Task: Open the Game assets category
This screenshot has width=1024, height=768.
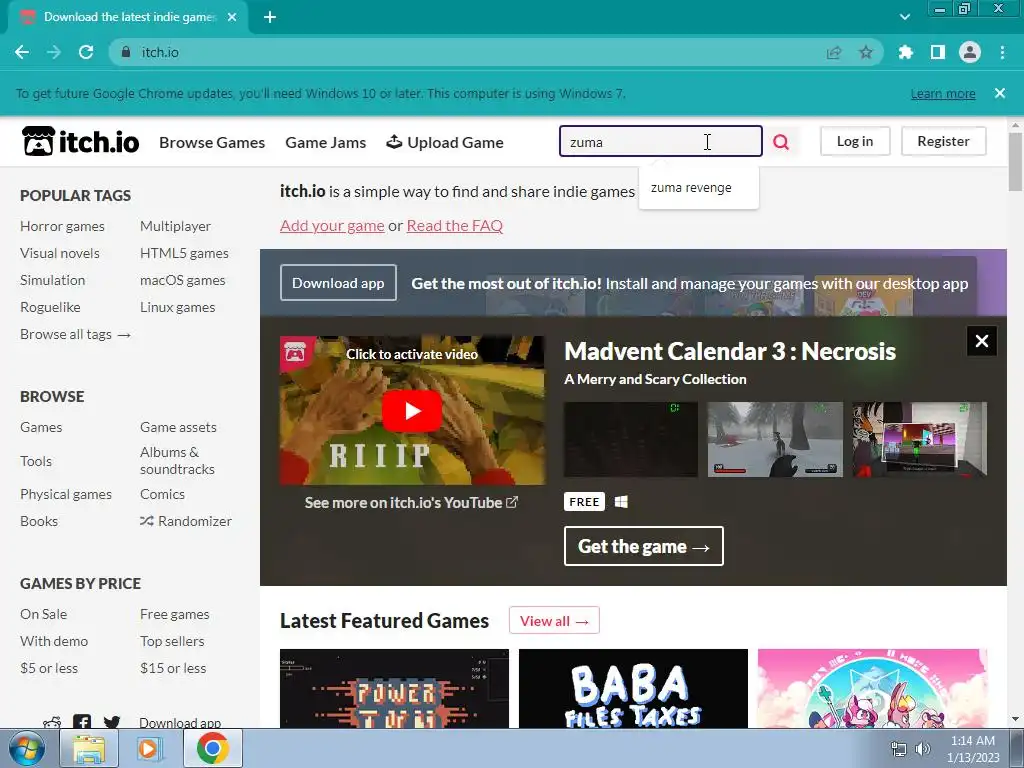Action: pos(178,427)
